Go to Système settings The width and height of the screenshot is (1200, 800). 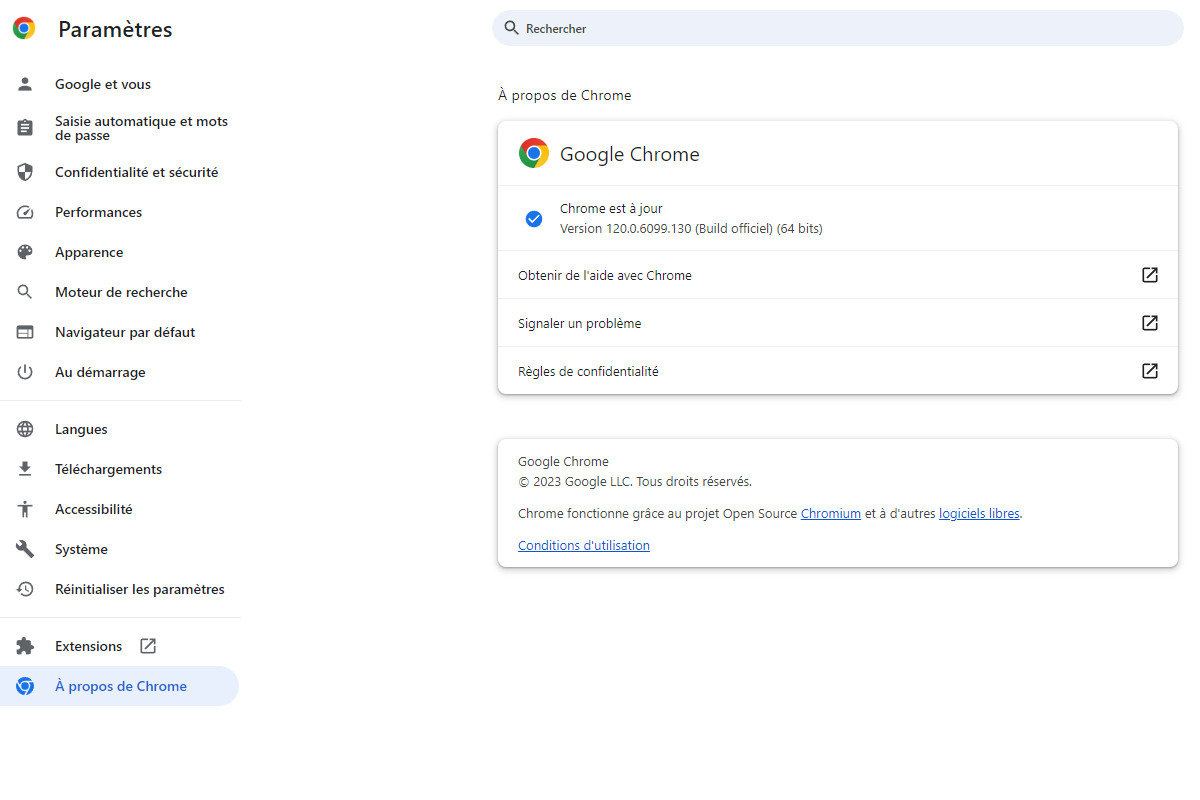pyautogui.click(x=120, y=549)
